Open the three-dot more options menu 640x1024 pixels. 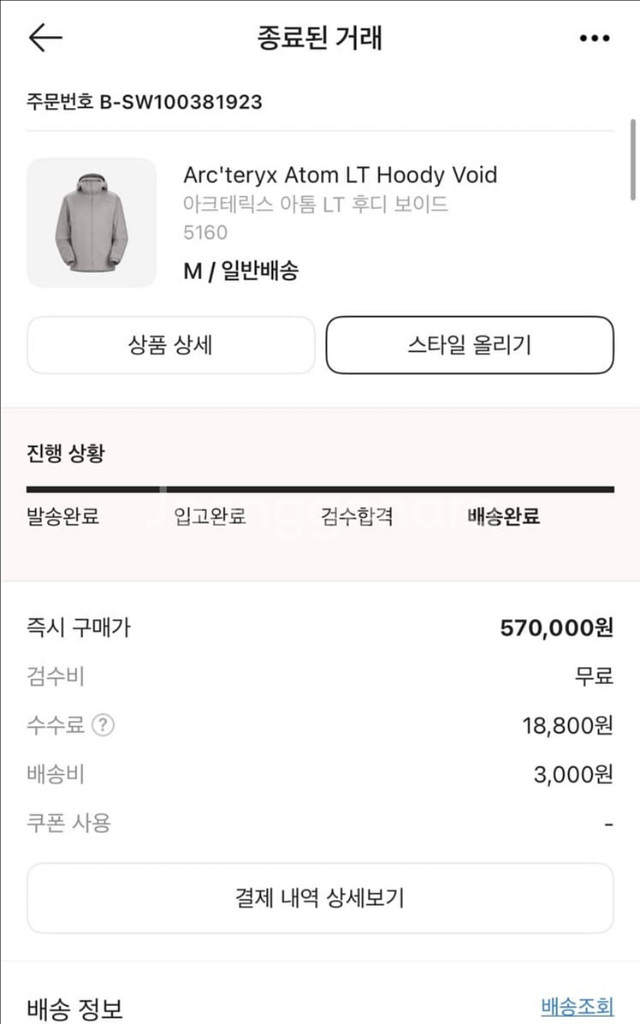[594, 38]
